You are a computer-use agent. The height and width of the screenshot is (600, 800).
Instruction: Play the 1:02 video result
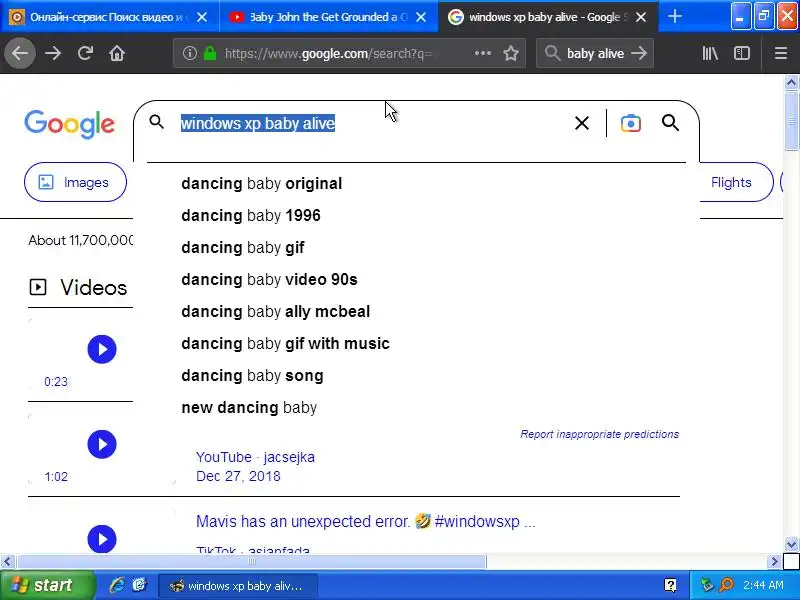pos(102,444)
